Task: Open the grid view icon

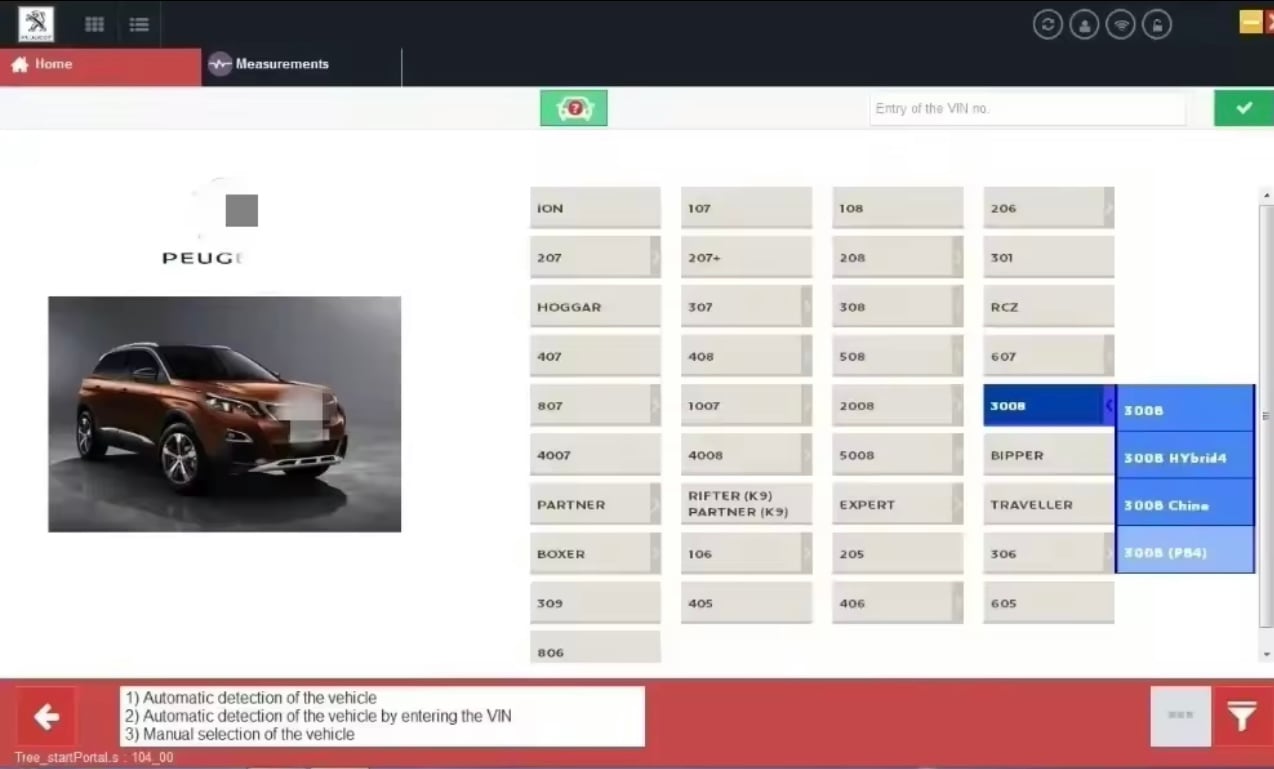Action: pyautogui.click(x=95, y=25)
